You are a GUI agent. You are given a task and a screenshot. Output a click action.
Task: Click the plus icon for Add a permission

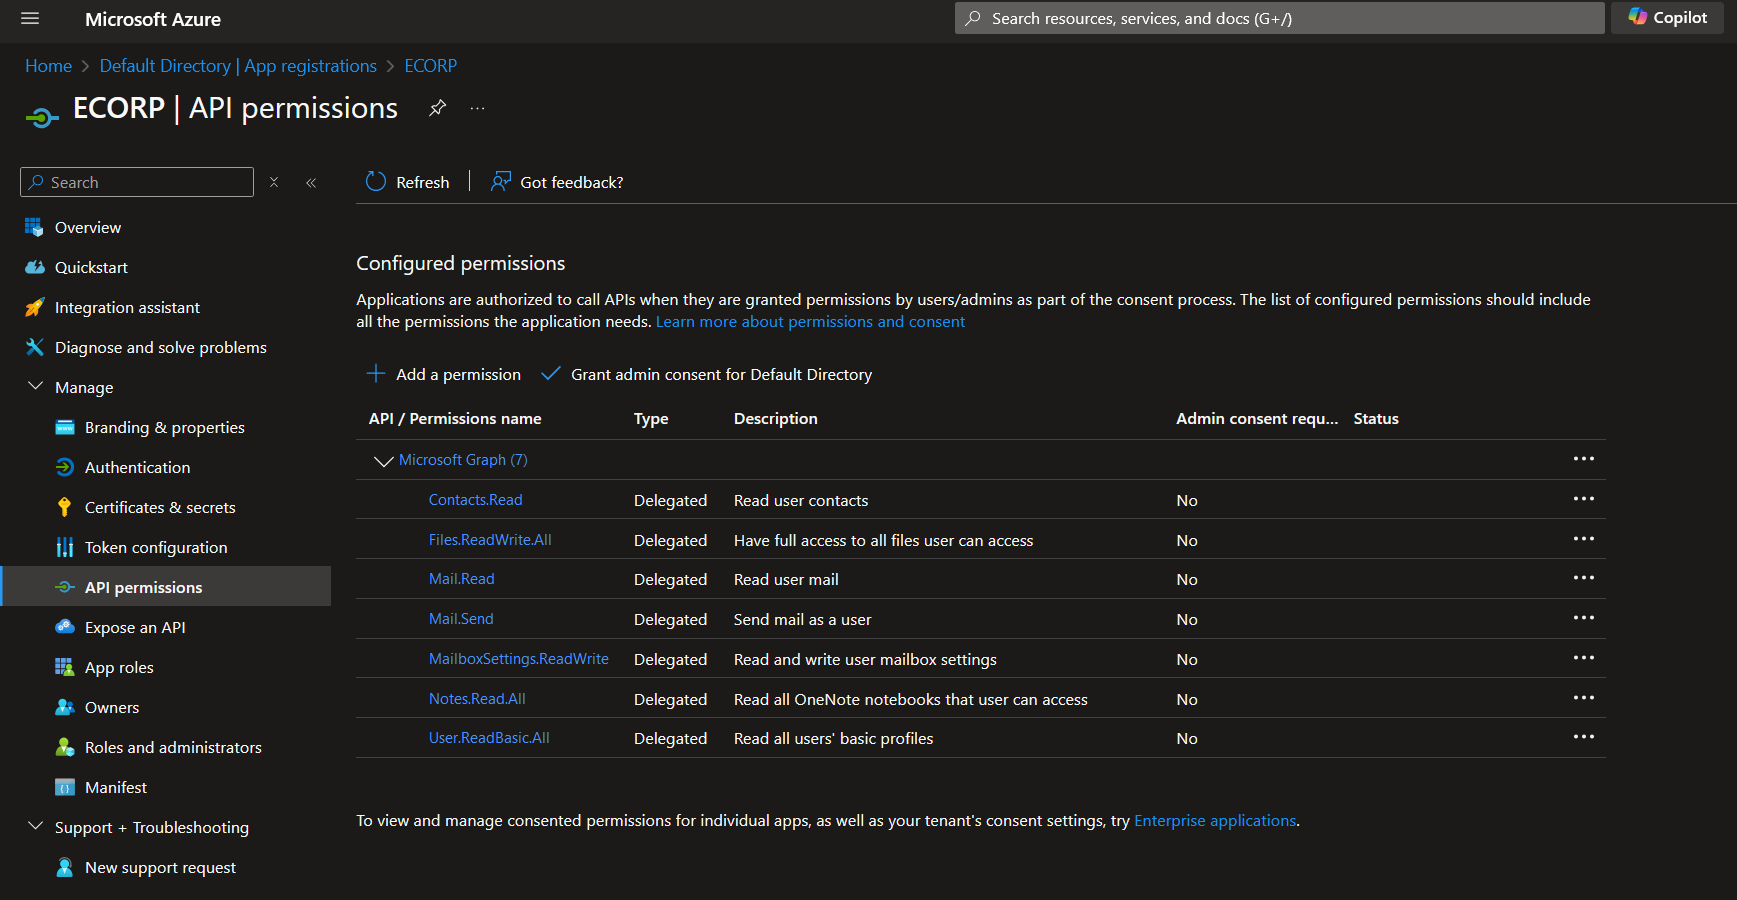pos(376,374)
